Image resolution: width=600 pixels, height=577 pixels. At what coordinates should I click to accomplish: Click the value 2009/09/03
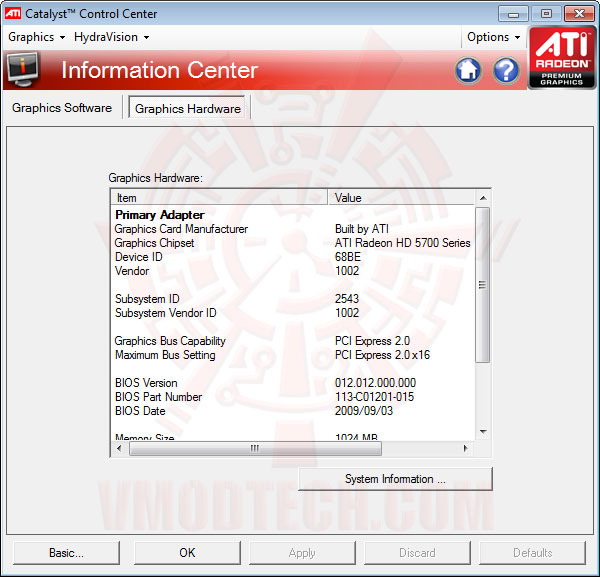click(x=364, y=411)
